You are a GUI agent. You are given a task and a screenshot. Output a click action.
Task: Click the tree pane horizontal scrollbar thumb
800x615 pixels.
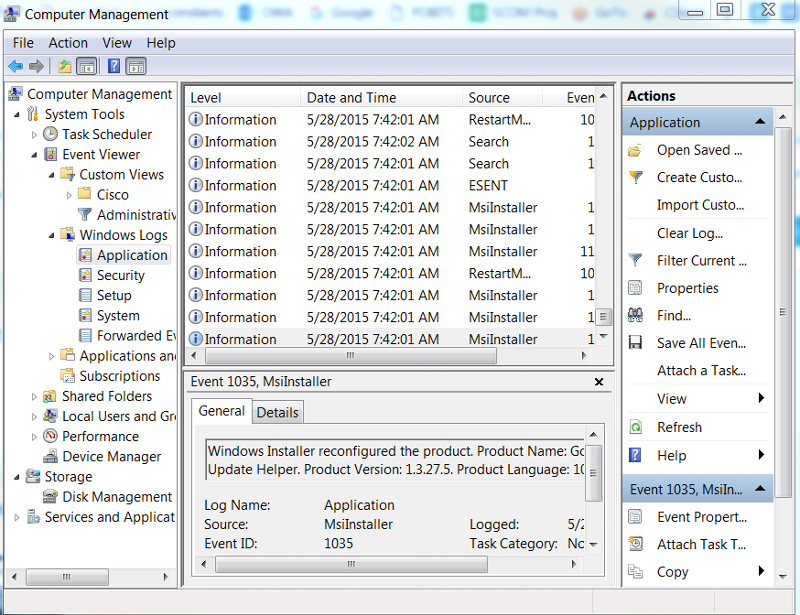point(67,577)
